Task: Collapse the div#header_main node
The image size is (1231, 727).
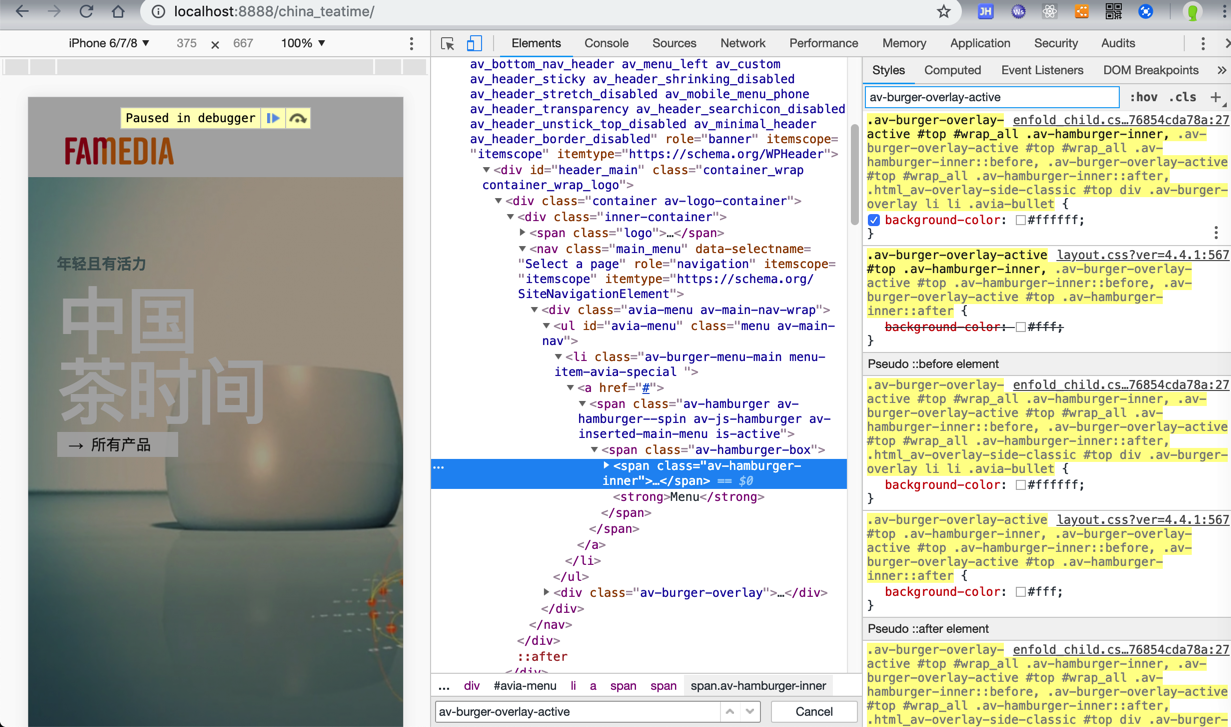Action: point(487,171)
